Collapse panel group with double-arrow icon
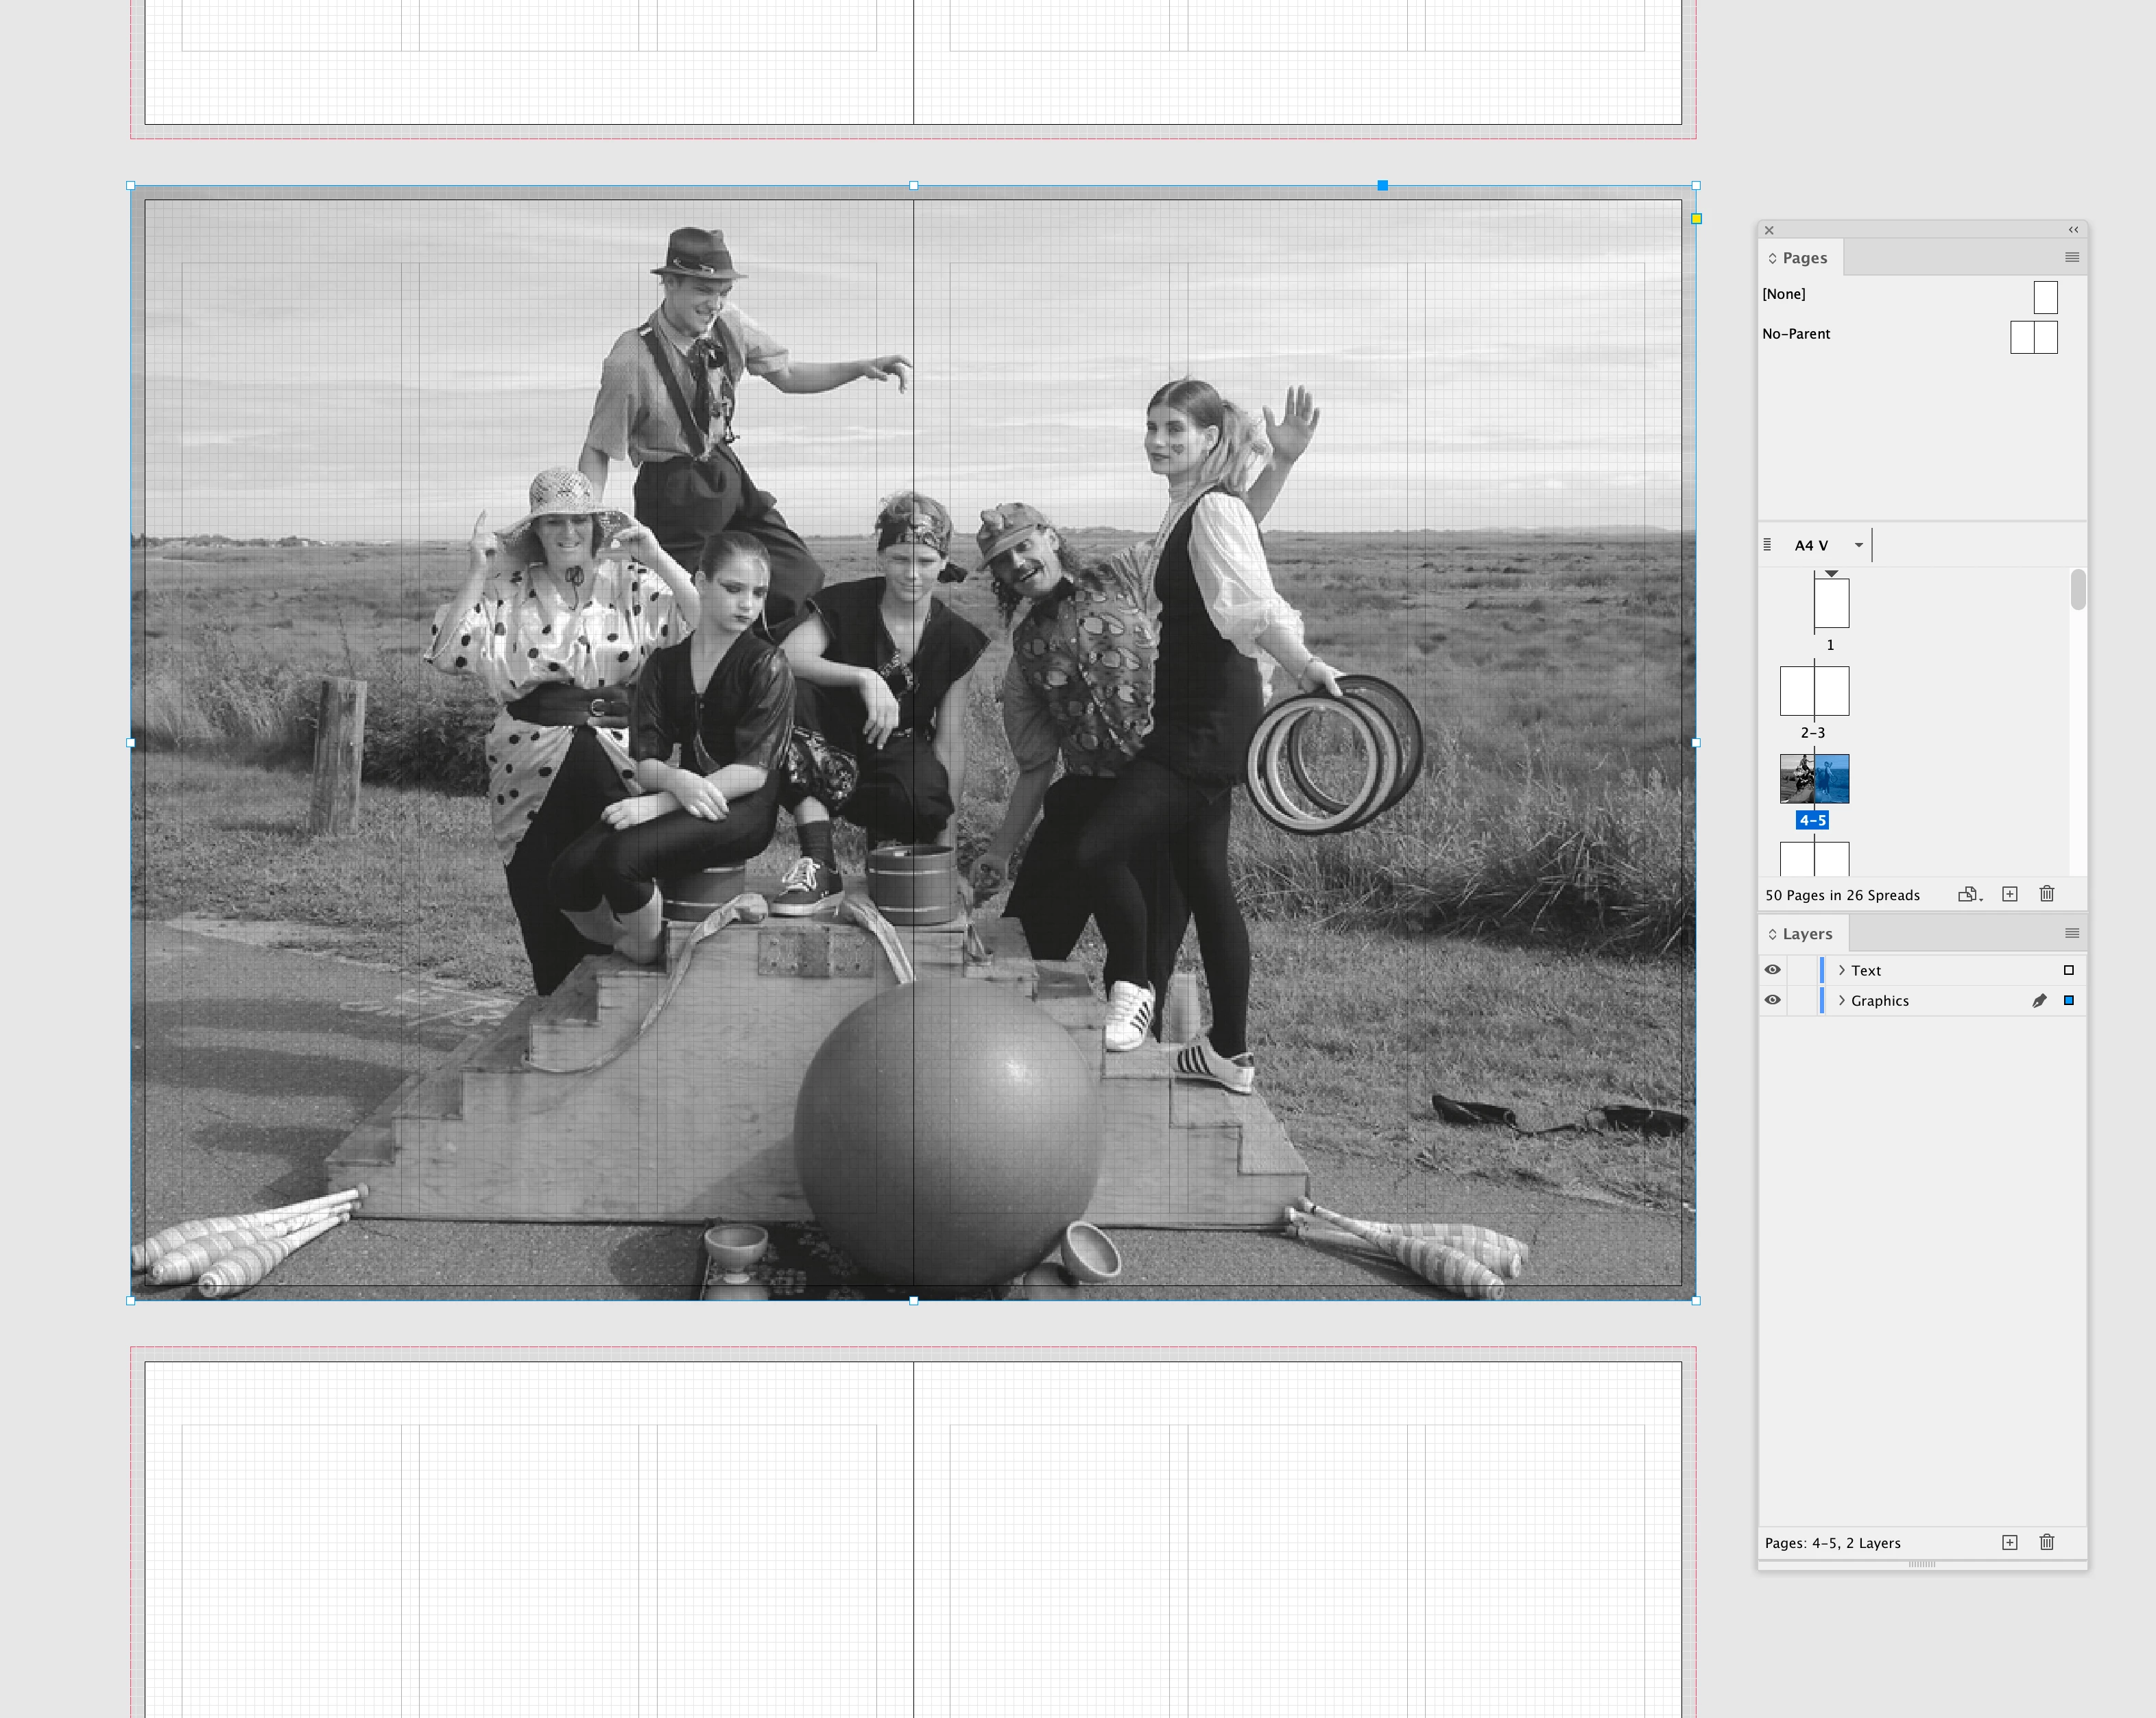Image resolution: width=2156 pixels, height=1718 pixels. click(x=2073, y=230)
